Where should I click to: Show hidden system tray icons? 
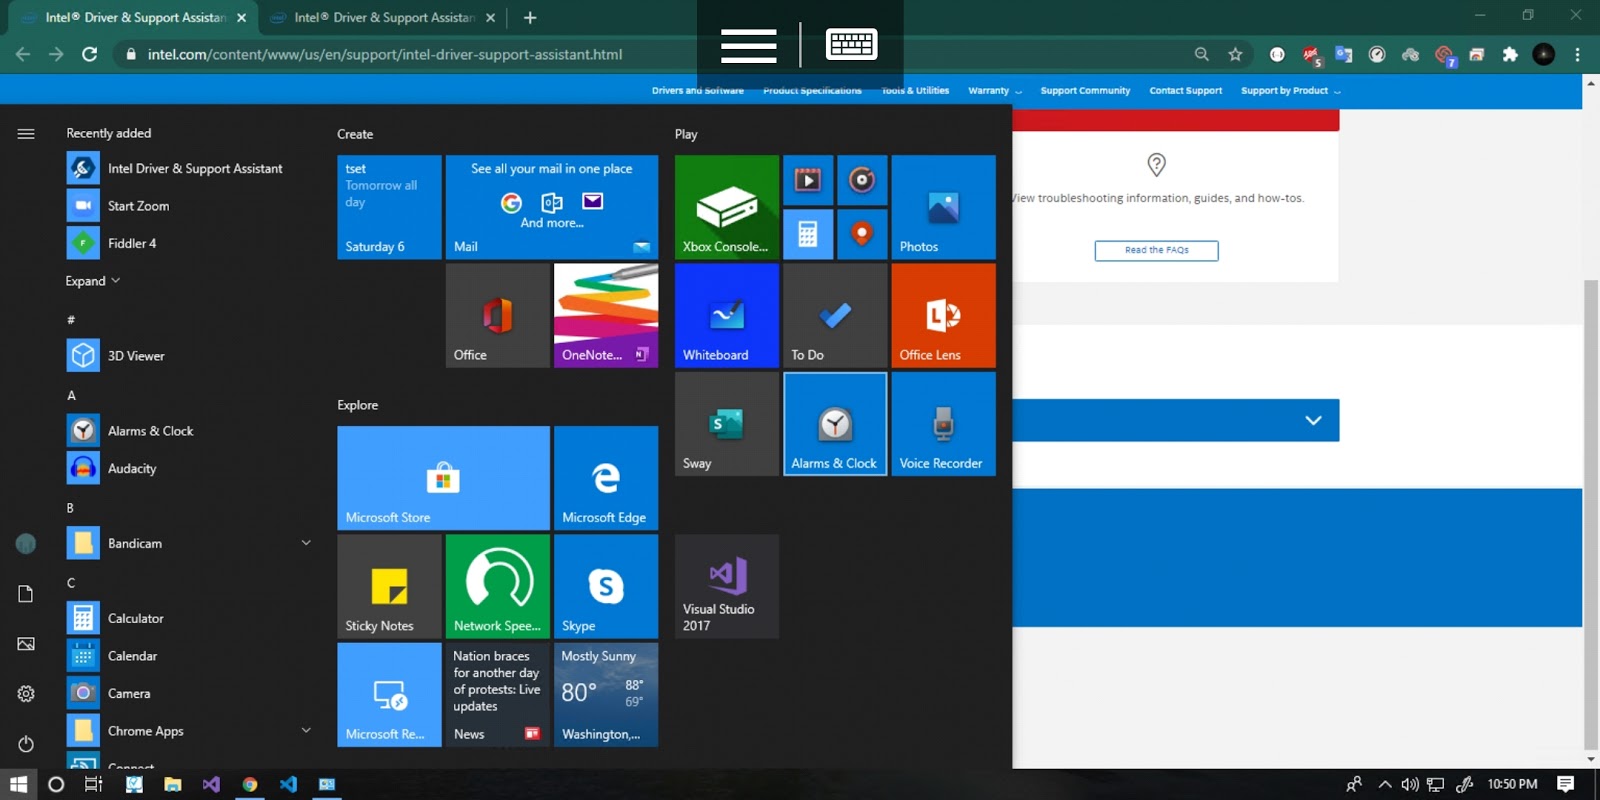pyautogui.click(x=1385, y=784)
